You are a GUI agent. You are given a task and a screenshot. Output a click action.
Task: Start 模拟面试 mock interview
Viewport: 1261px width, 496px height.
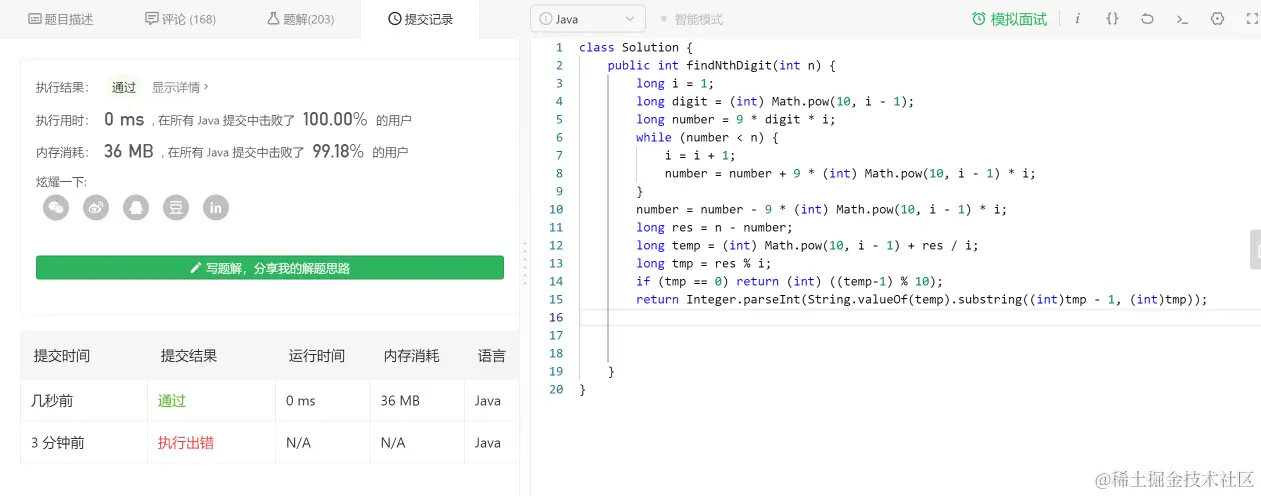[1009, 19]
